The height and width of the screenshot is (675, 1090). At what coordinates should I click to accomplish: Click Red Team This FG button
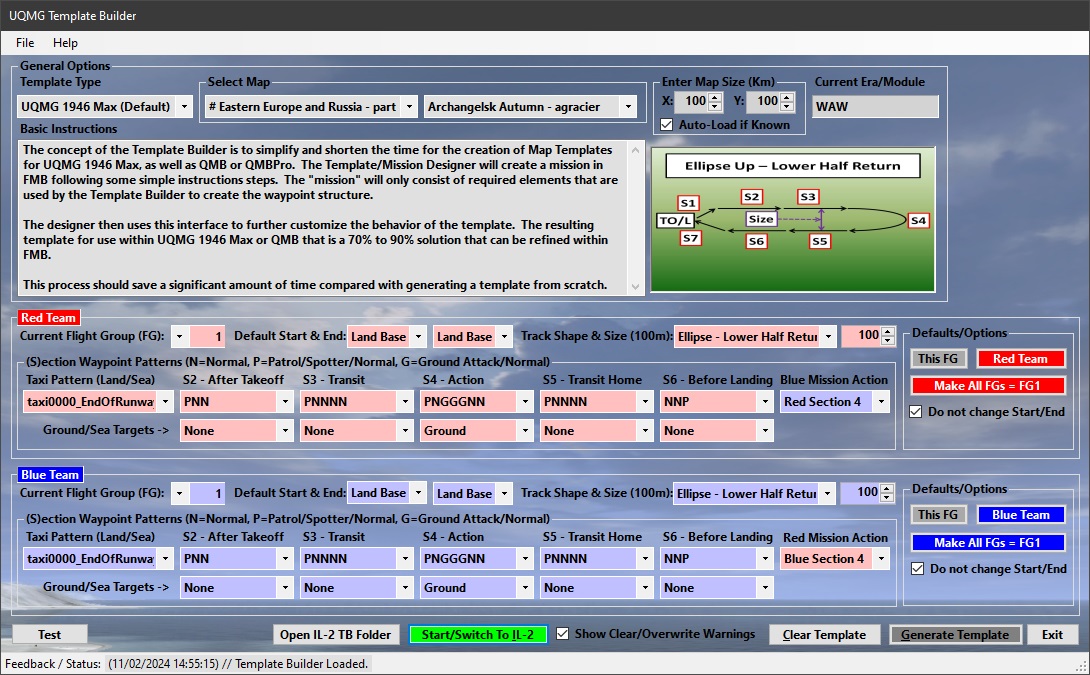pyautogui.click(x=938, y=359)
